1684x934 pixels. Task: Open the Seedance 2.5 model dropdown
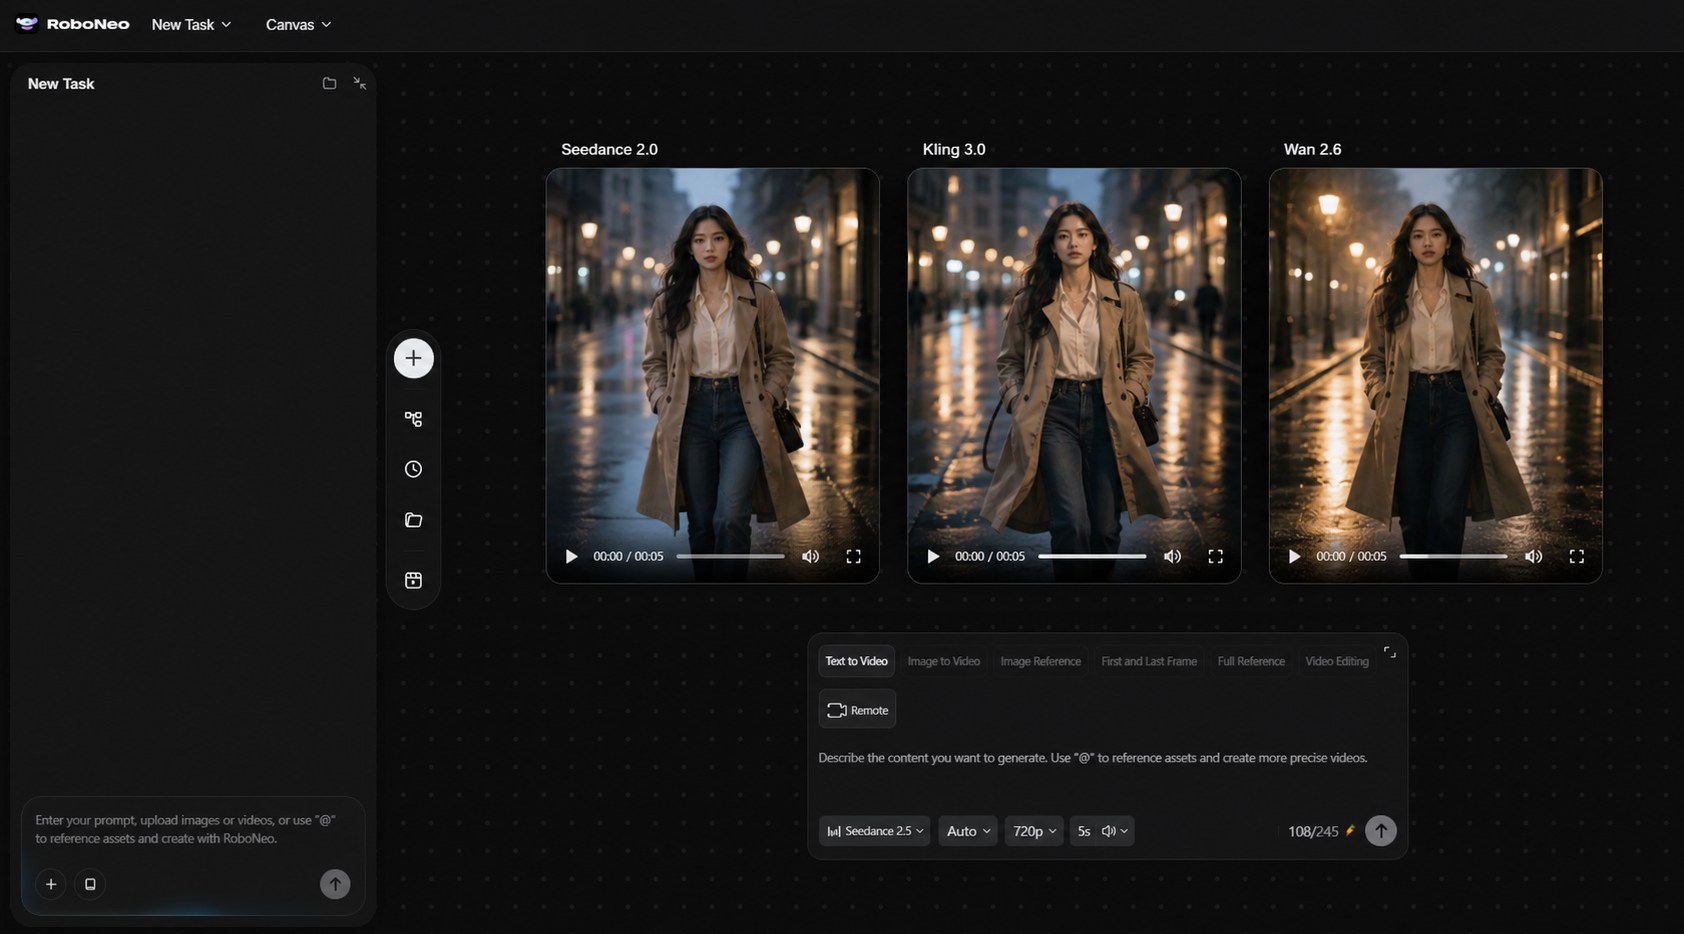[875, 831]
